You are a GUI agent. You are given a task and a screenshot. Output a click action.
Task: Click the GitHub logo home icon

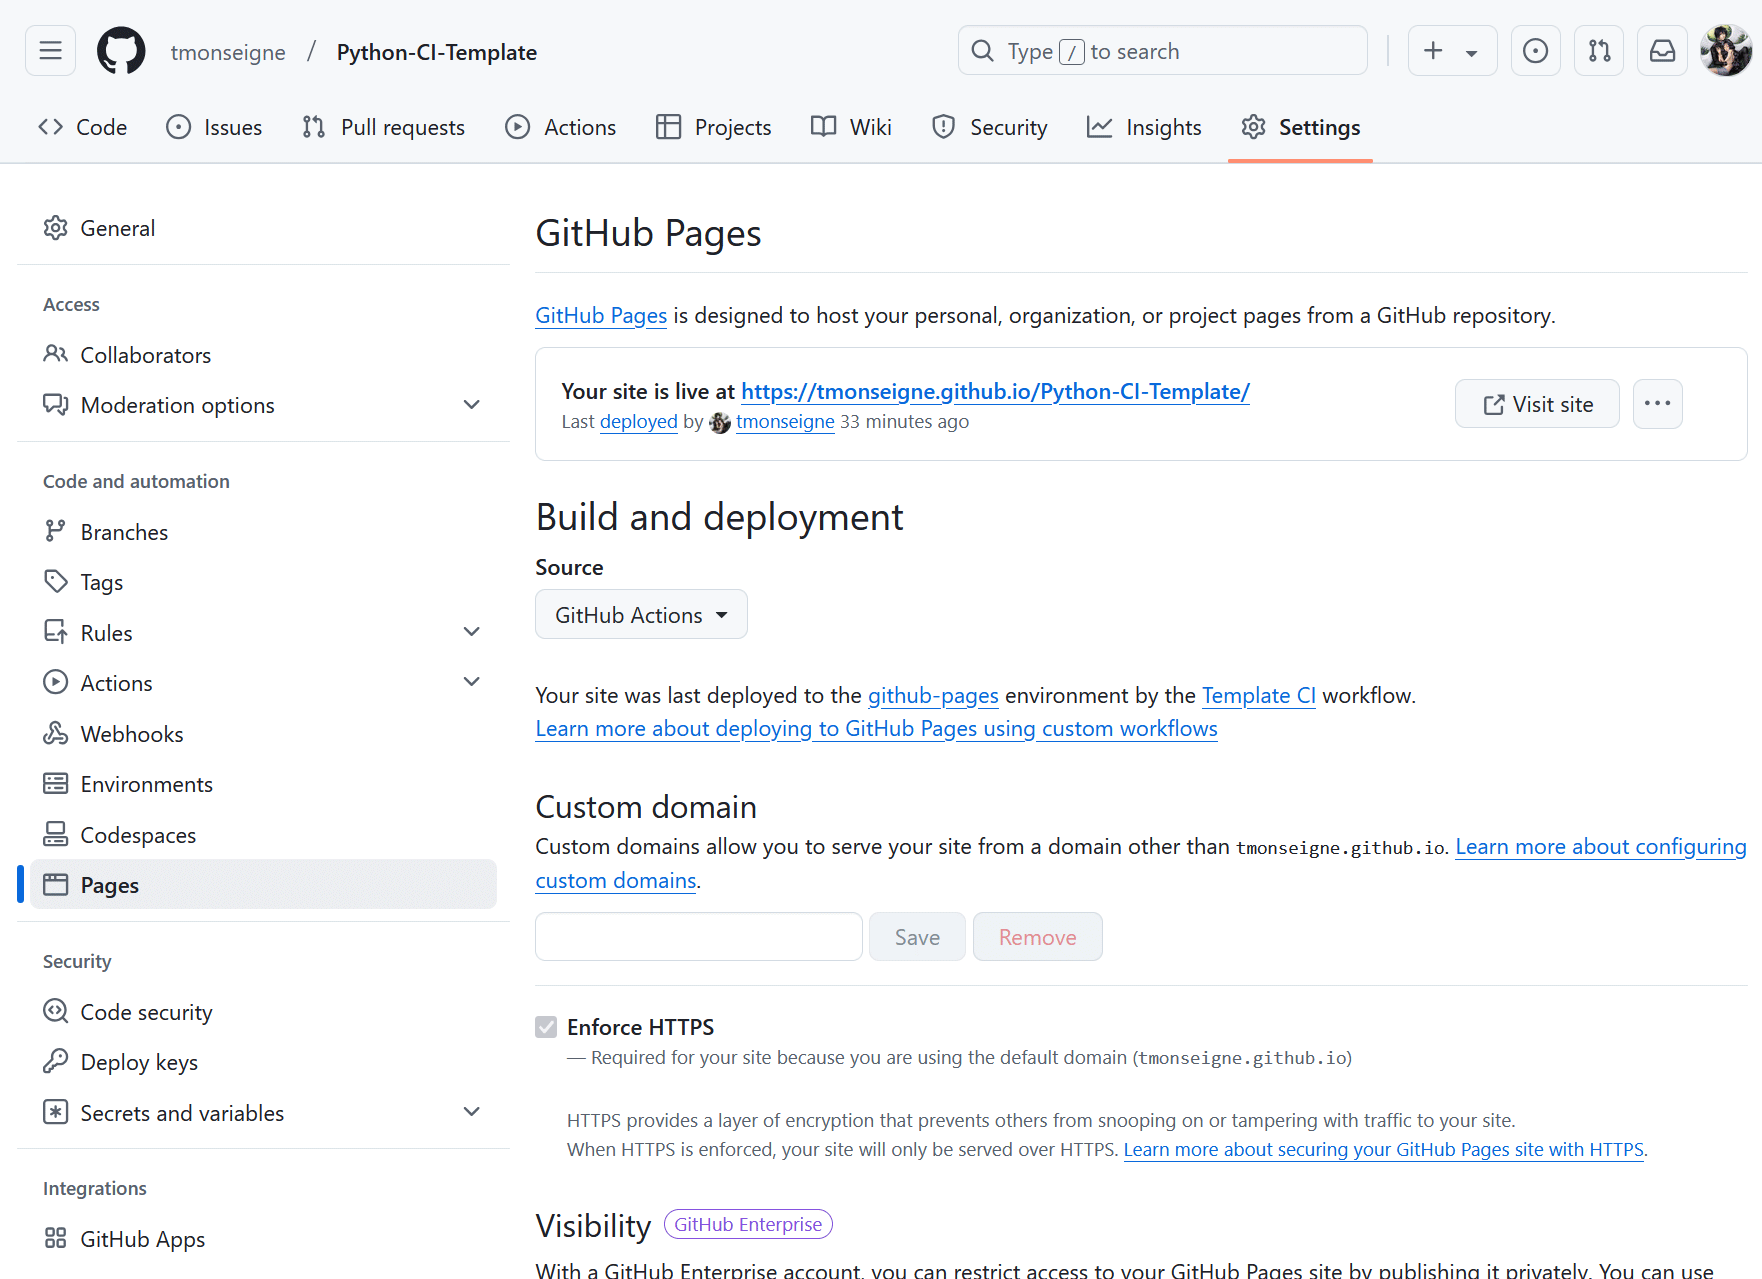tap(121, 51)
